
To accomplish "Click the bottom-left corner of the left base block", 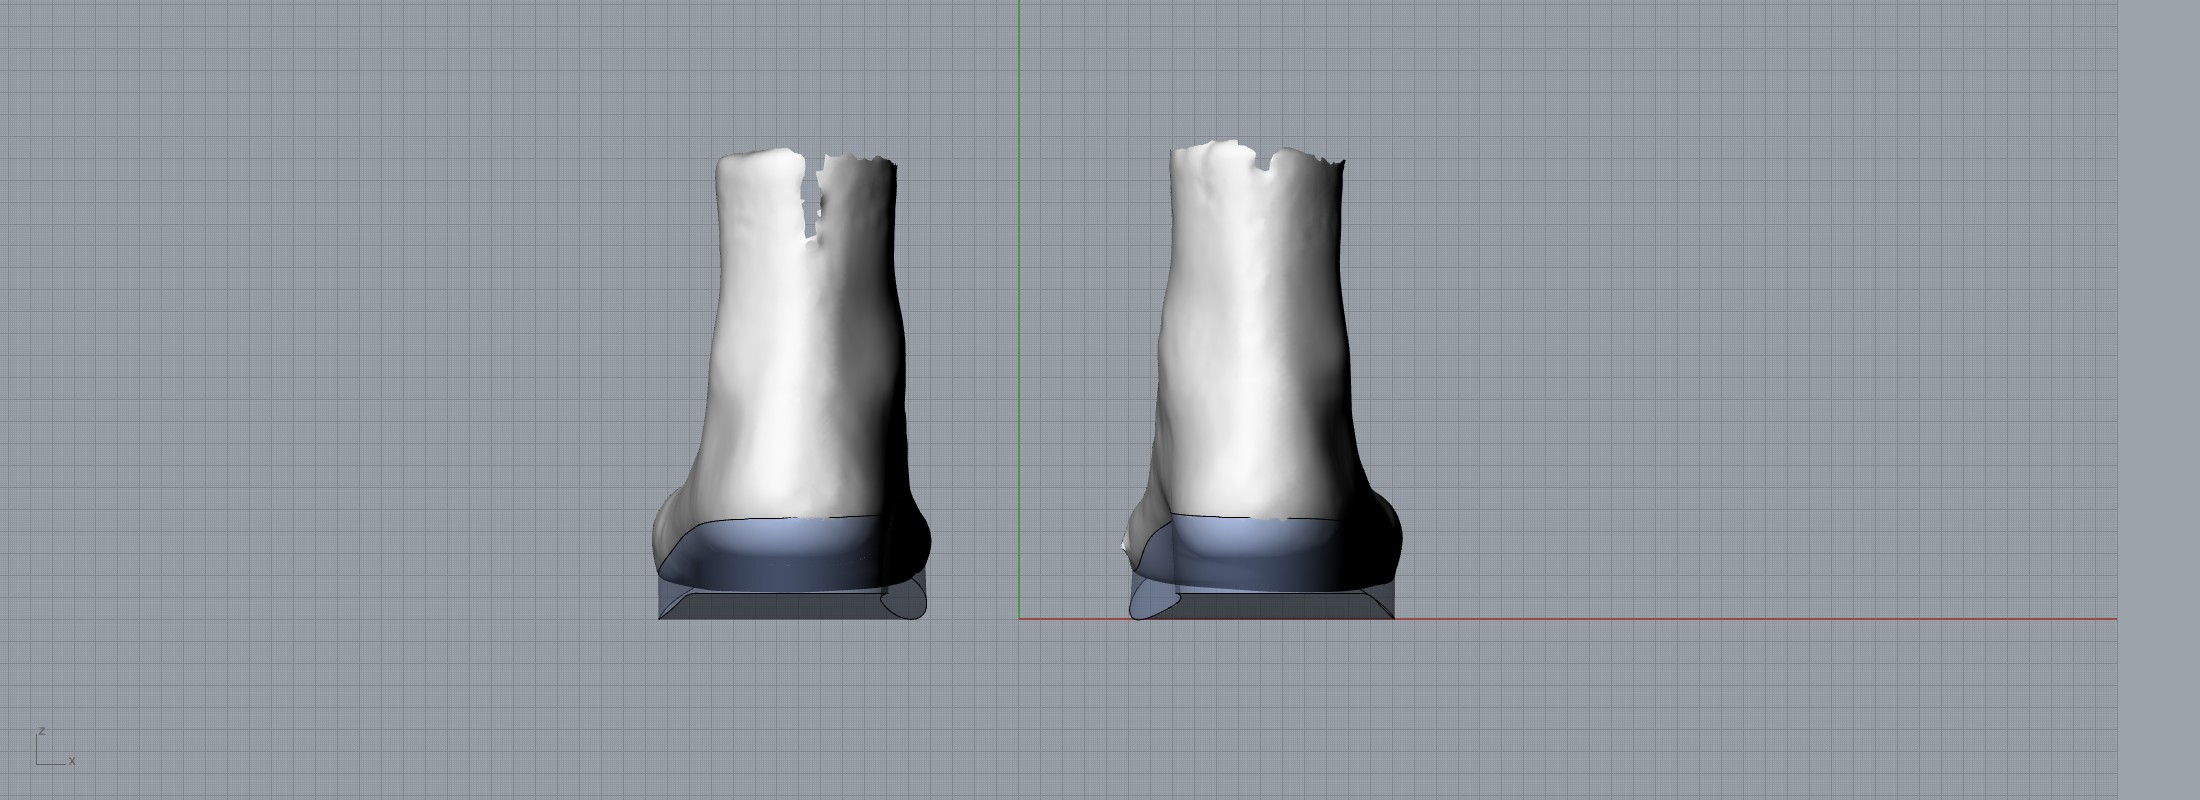I will coord(659,618).
